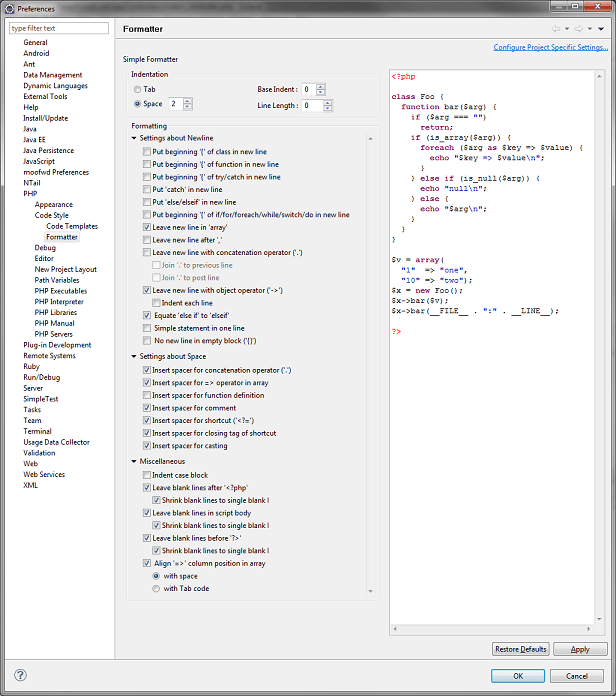Check Simple statement in one line

click(x=147, y=328)
